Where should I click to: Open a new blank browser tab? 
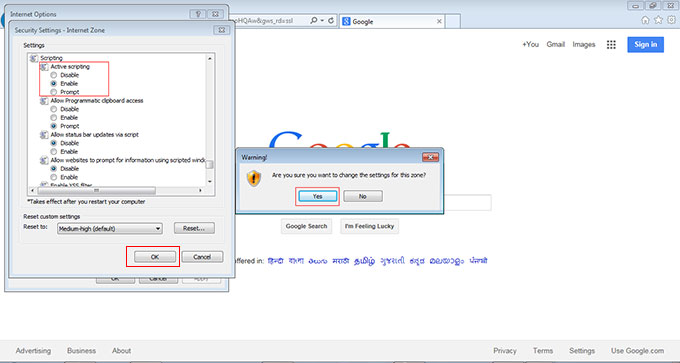pos(453,21)
